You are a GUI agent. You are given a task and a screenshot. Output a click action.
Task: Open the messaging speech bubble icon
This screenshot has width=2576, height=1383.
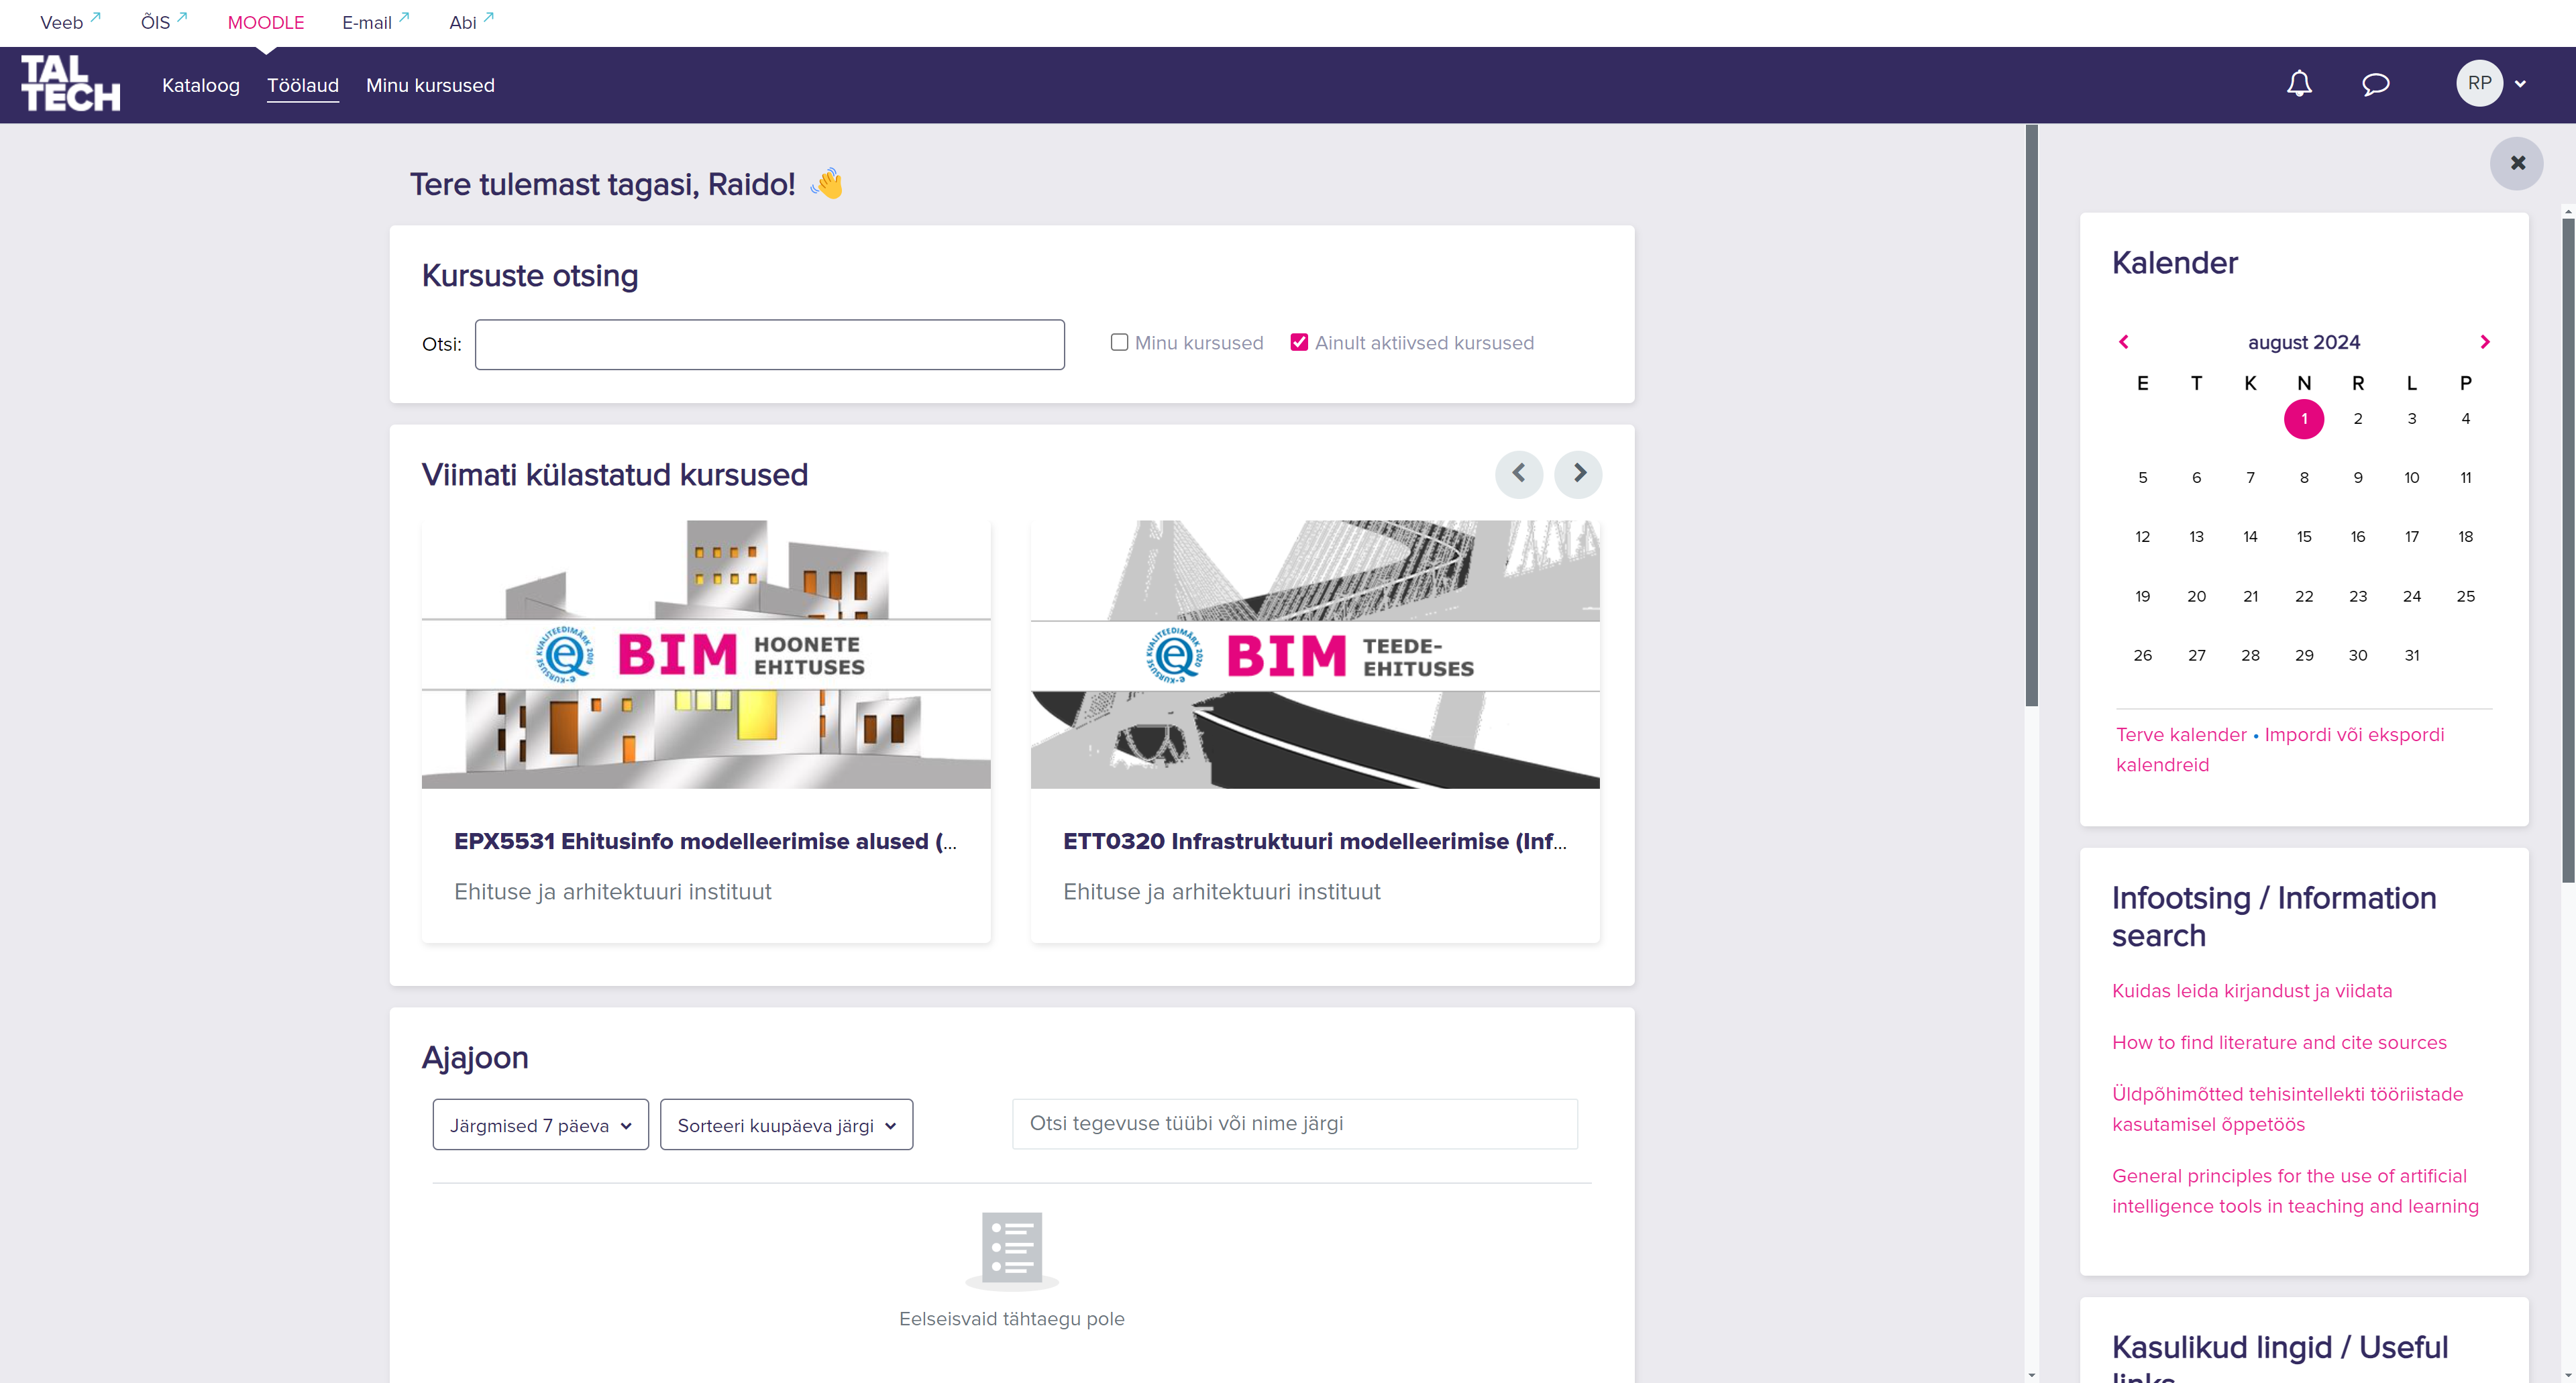tap(2375, 84)
